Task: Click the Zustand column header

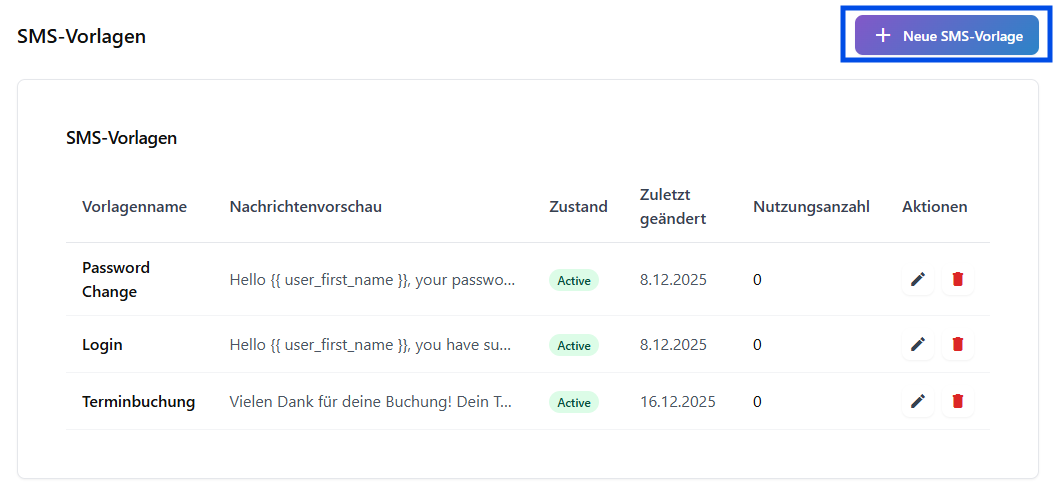Action: [x=578, y=207]
